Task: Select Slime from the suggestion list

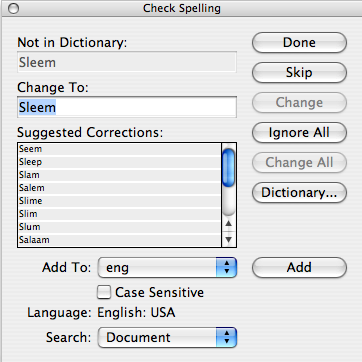Action: (x=119, y=201)
